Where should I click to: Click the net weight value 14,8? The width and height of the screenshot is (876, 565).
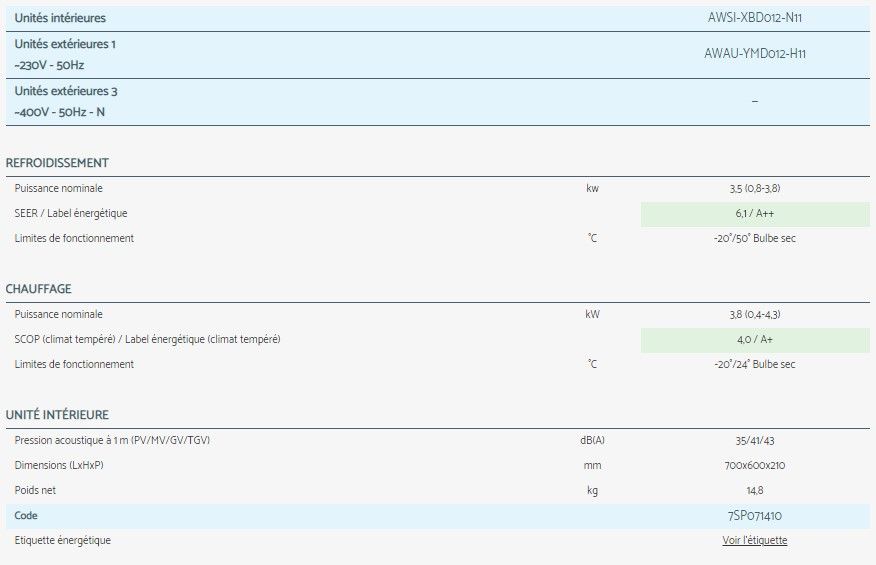click(x=754, y=490)
